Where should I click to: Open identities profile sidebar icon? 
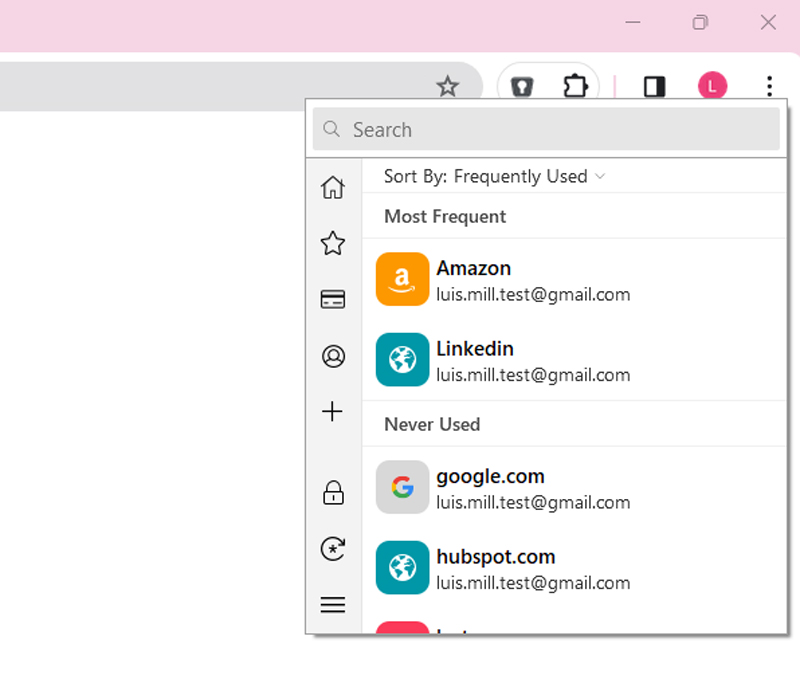coord(333,356)
